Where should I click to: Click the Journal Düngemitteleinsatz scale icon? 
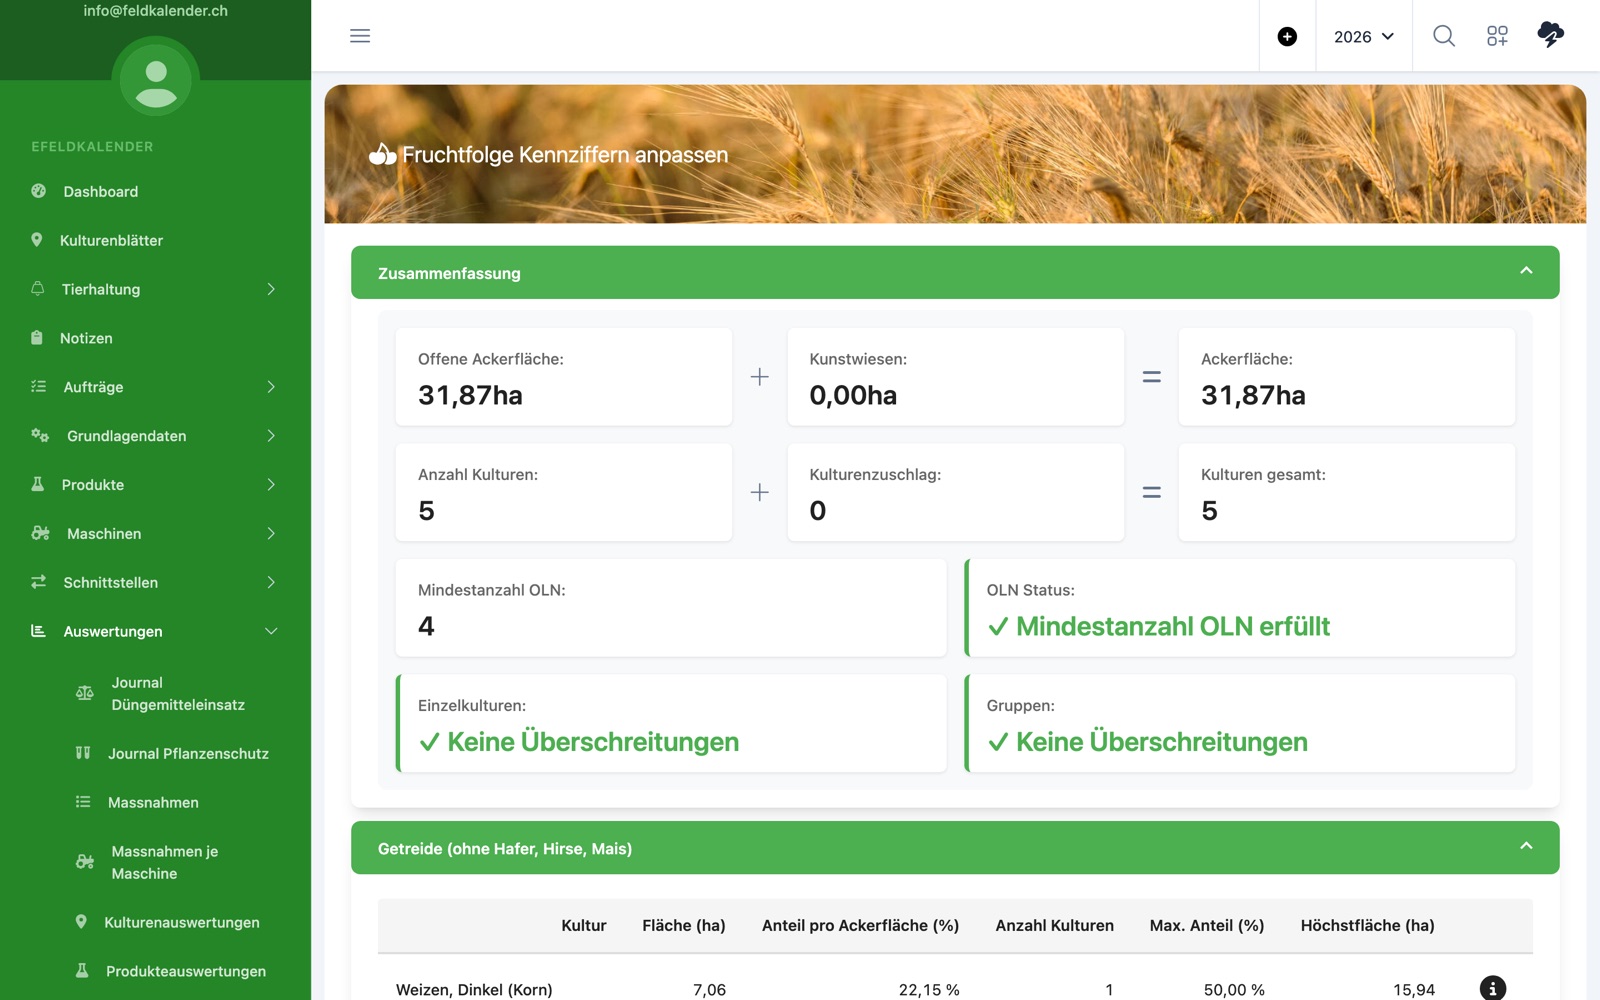tap(85, 693)
